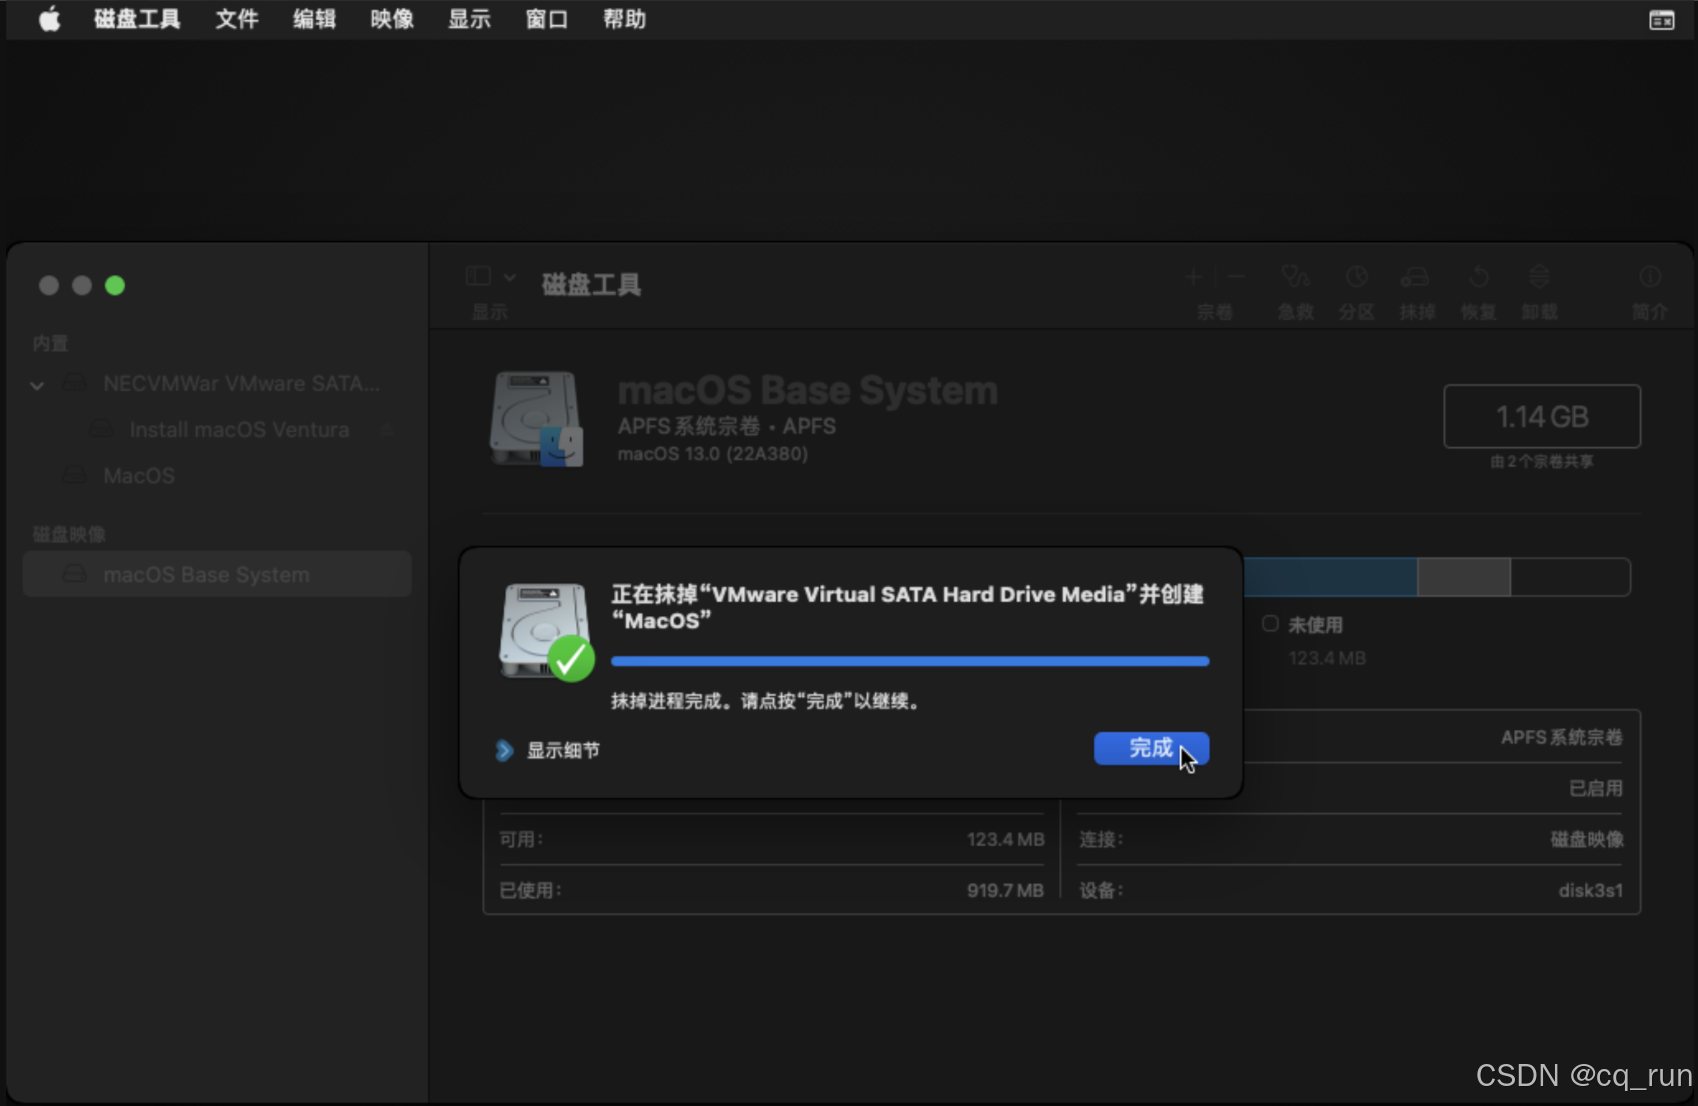Click the green zoom button of the window
The width and height of the screenshot is (1698, 1106).
115,286
